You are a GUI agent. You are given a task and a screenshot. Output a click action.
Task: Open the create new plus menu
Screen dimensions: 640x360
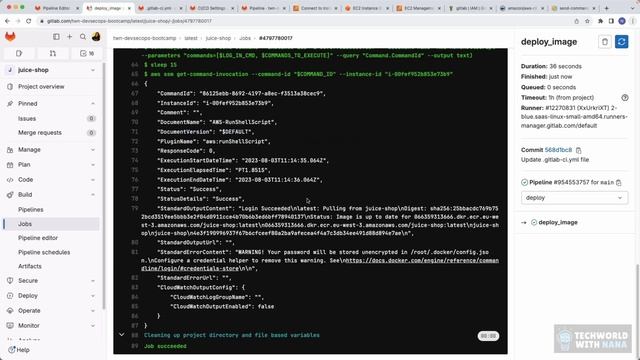click(x=69, y=37)
